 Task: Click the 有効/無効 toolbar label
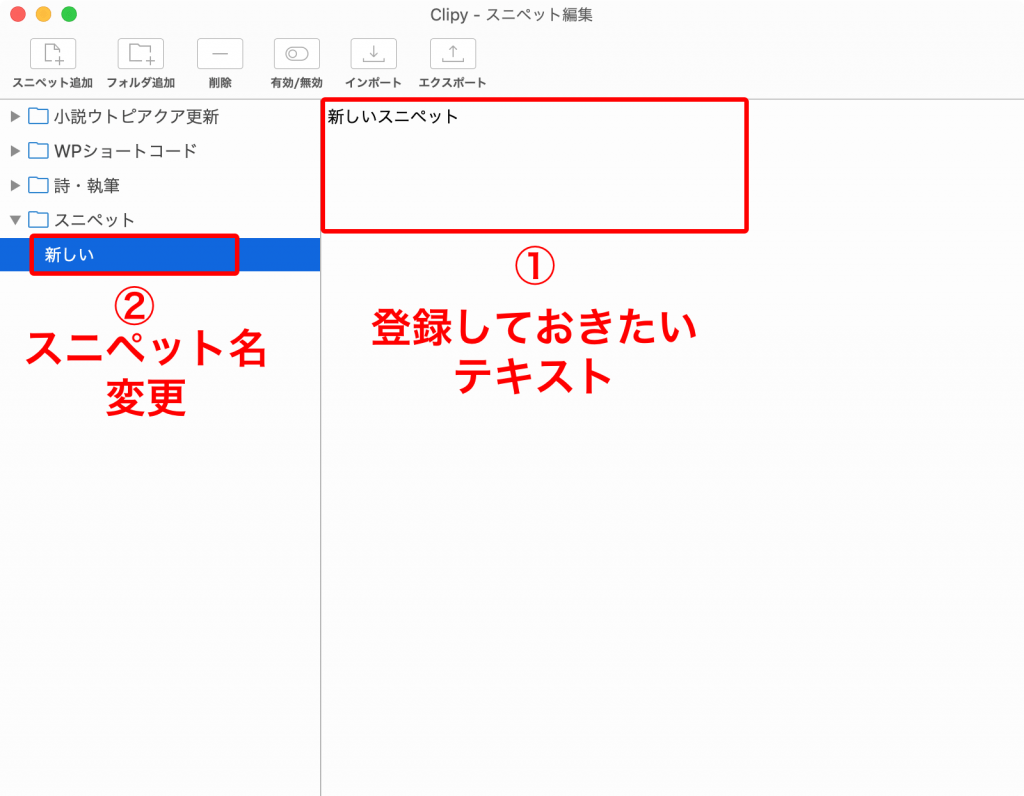pyautogui.click(x=296, y=83)
